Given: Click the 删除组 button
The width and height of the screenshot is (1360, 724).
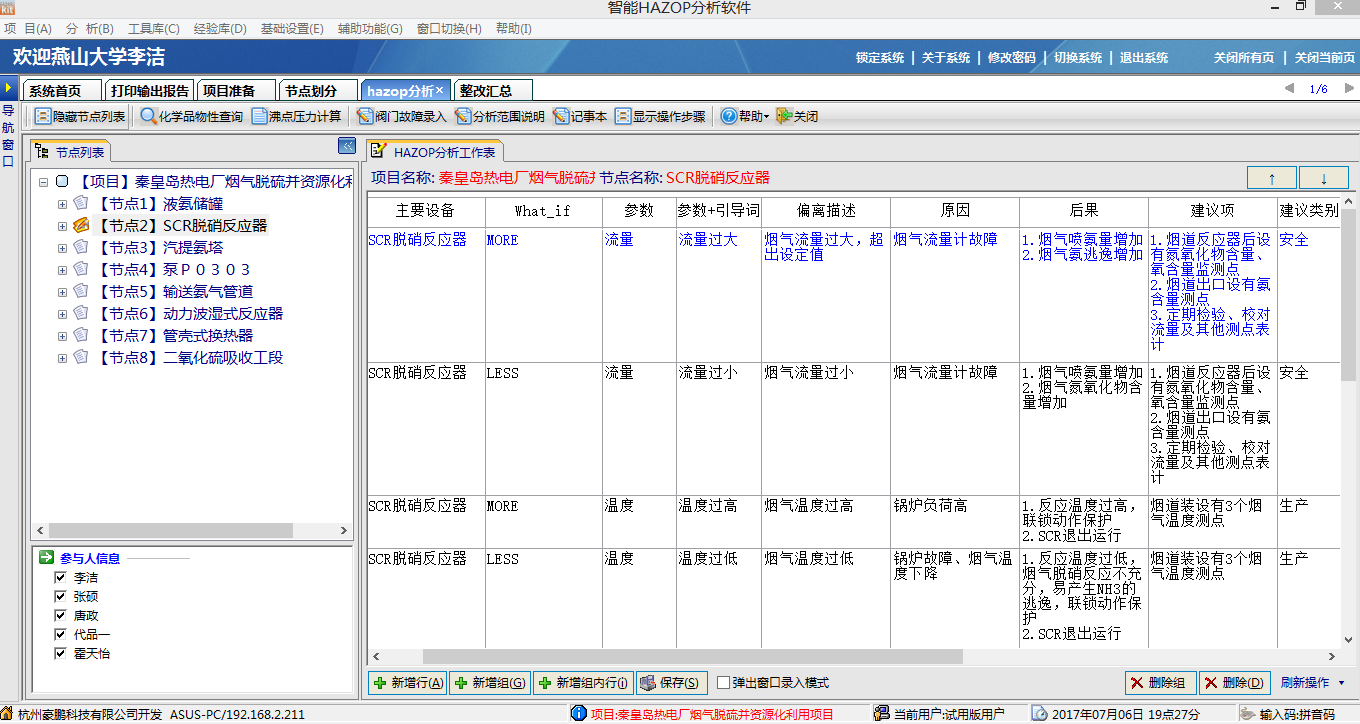Looking at the screenshot, I should click(1161, 683).
